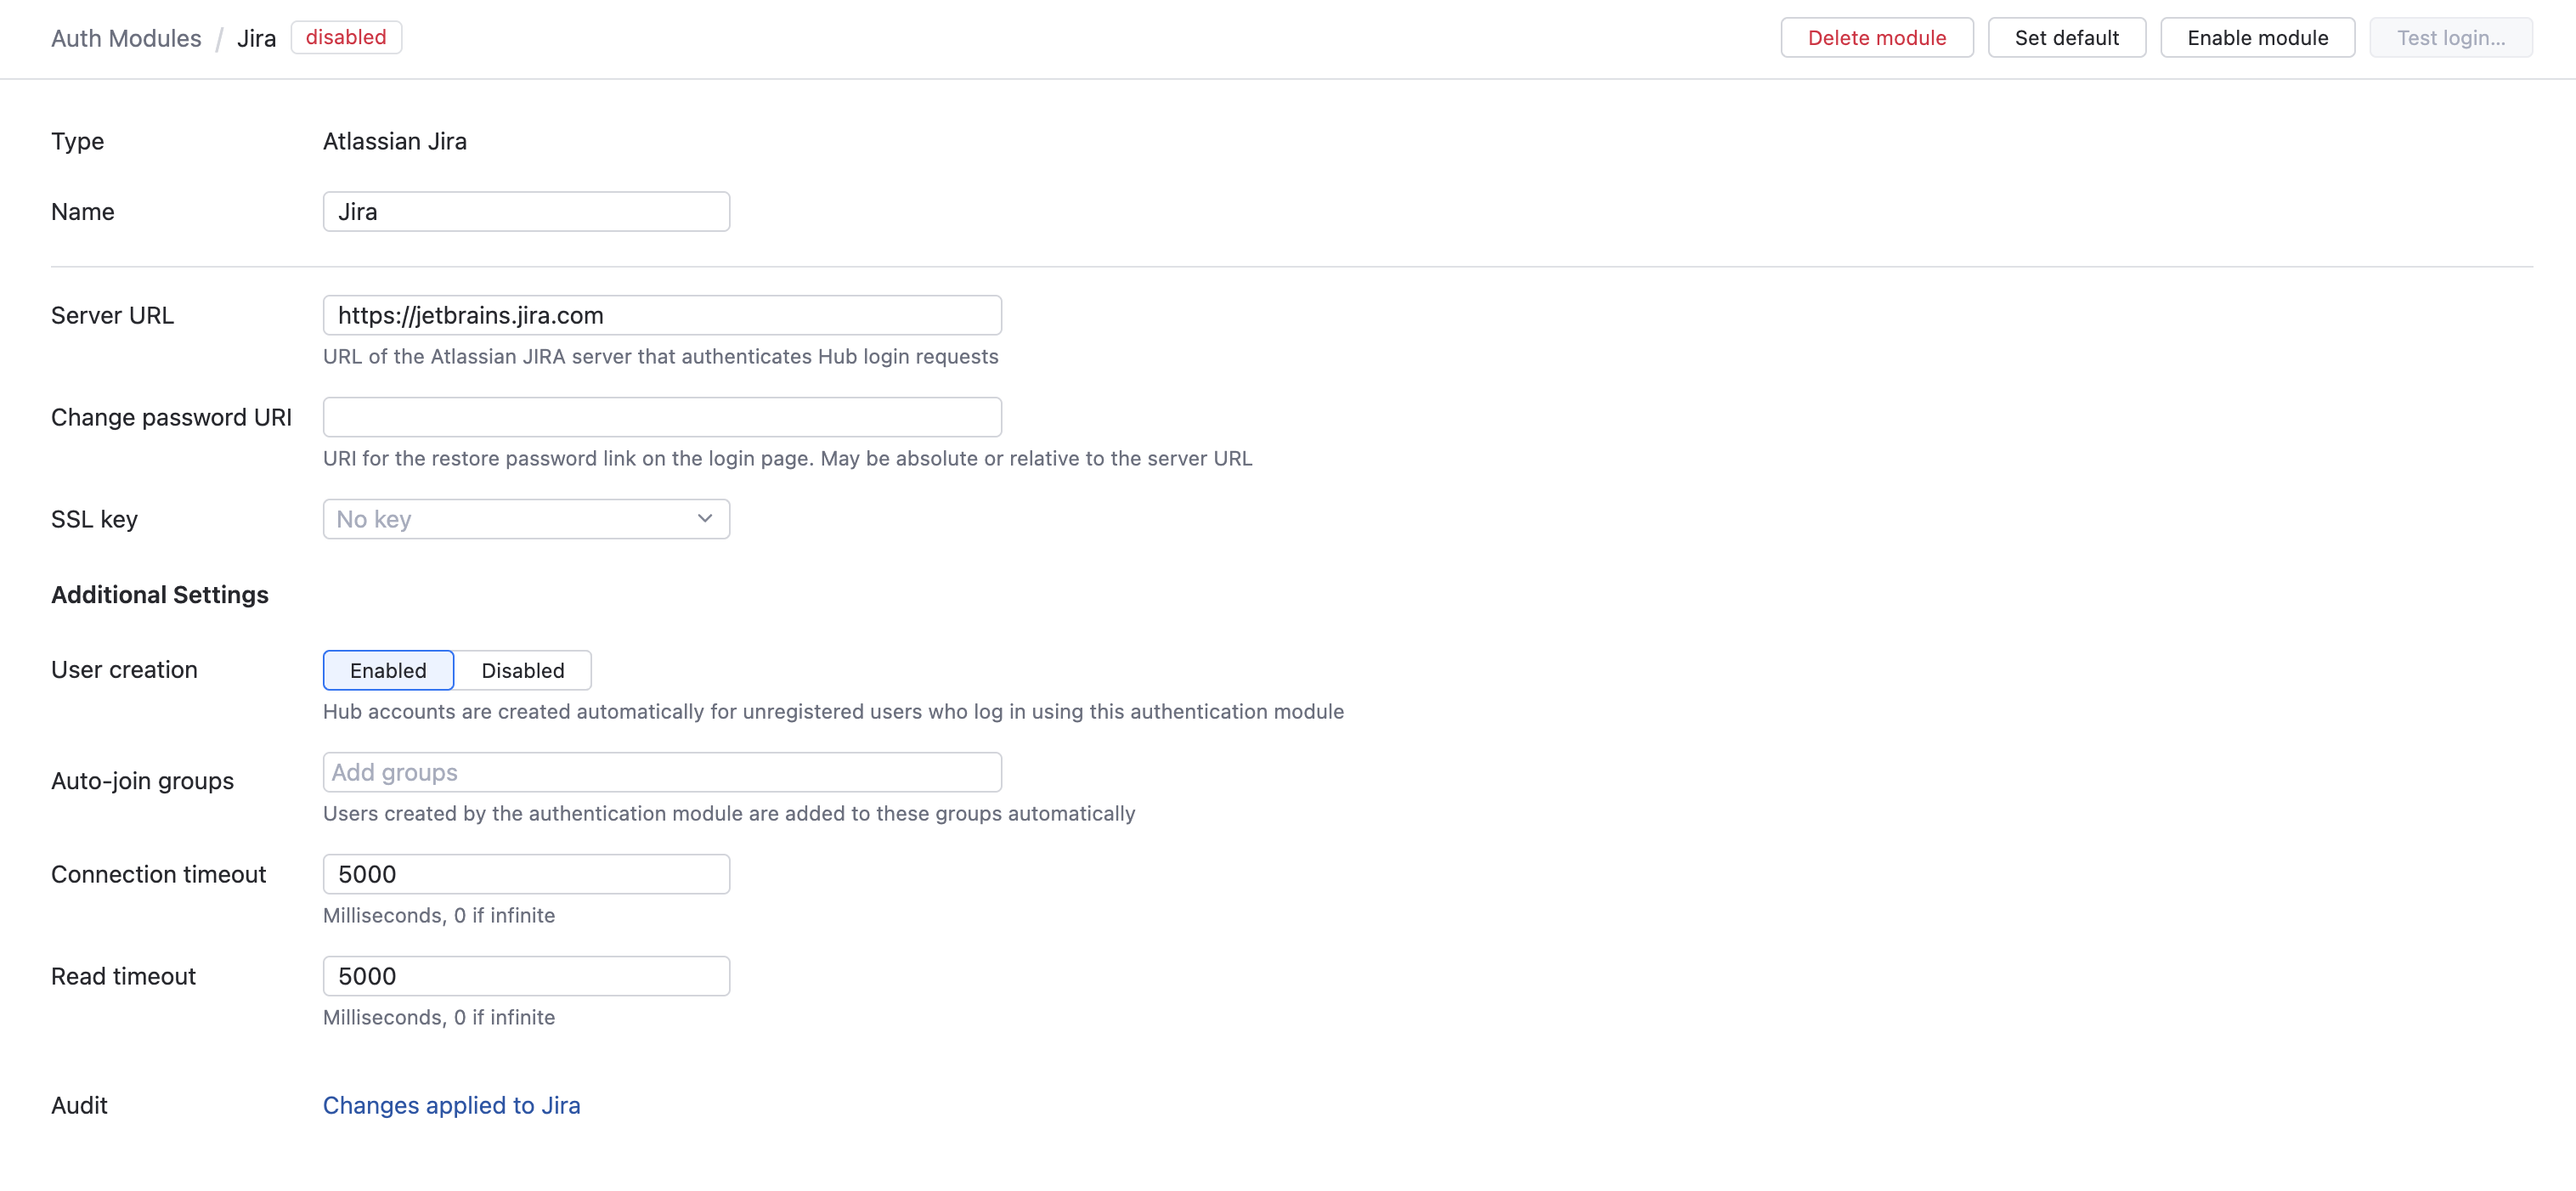Click the Add groups field

coord(661,771)
